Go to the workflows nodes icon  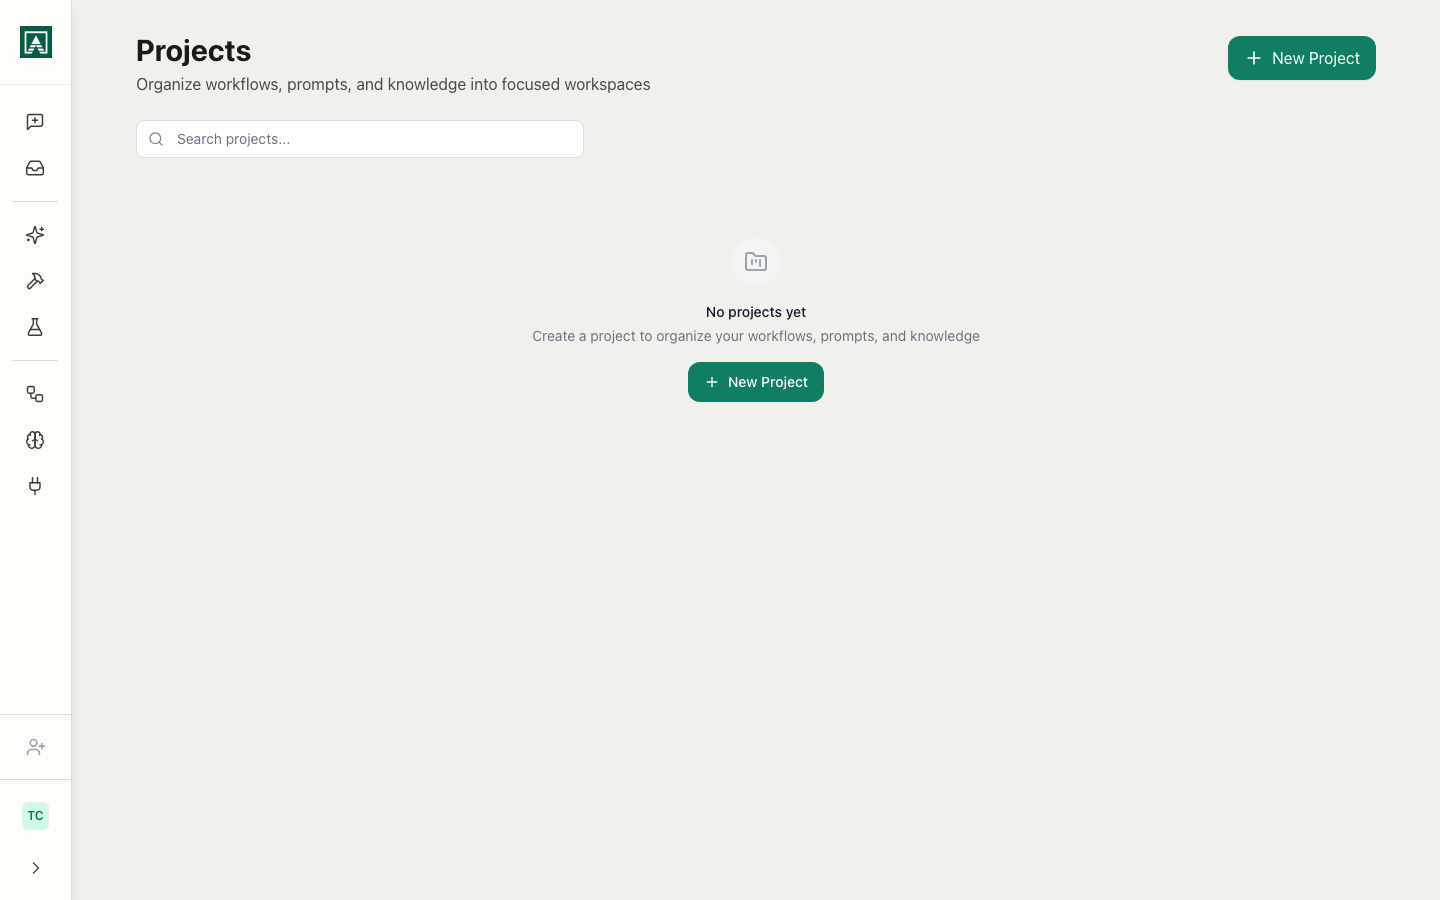[x=35, y=394]
